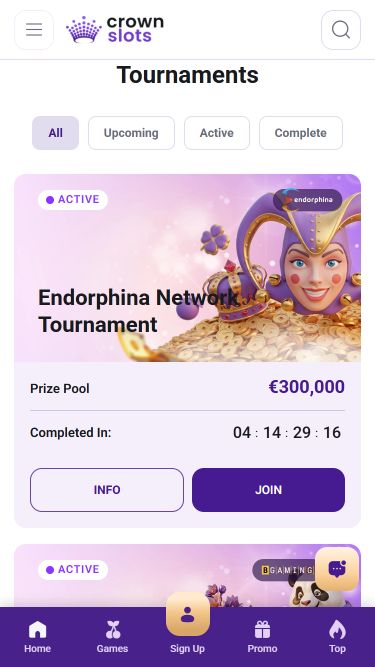Tap the Sign Up user icon
Screen dimensions: 375x667
coord(188,614)
